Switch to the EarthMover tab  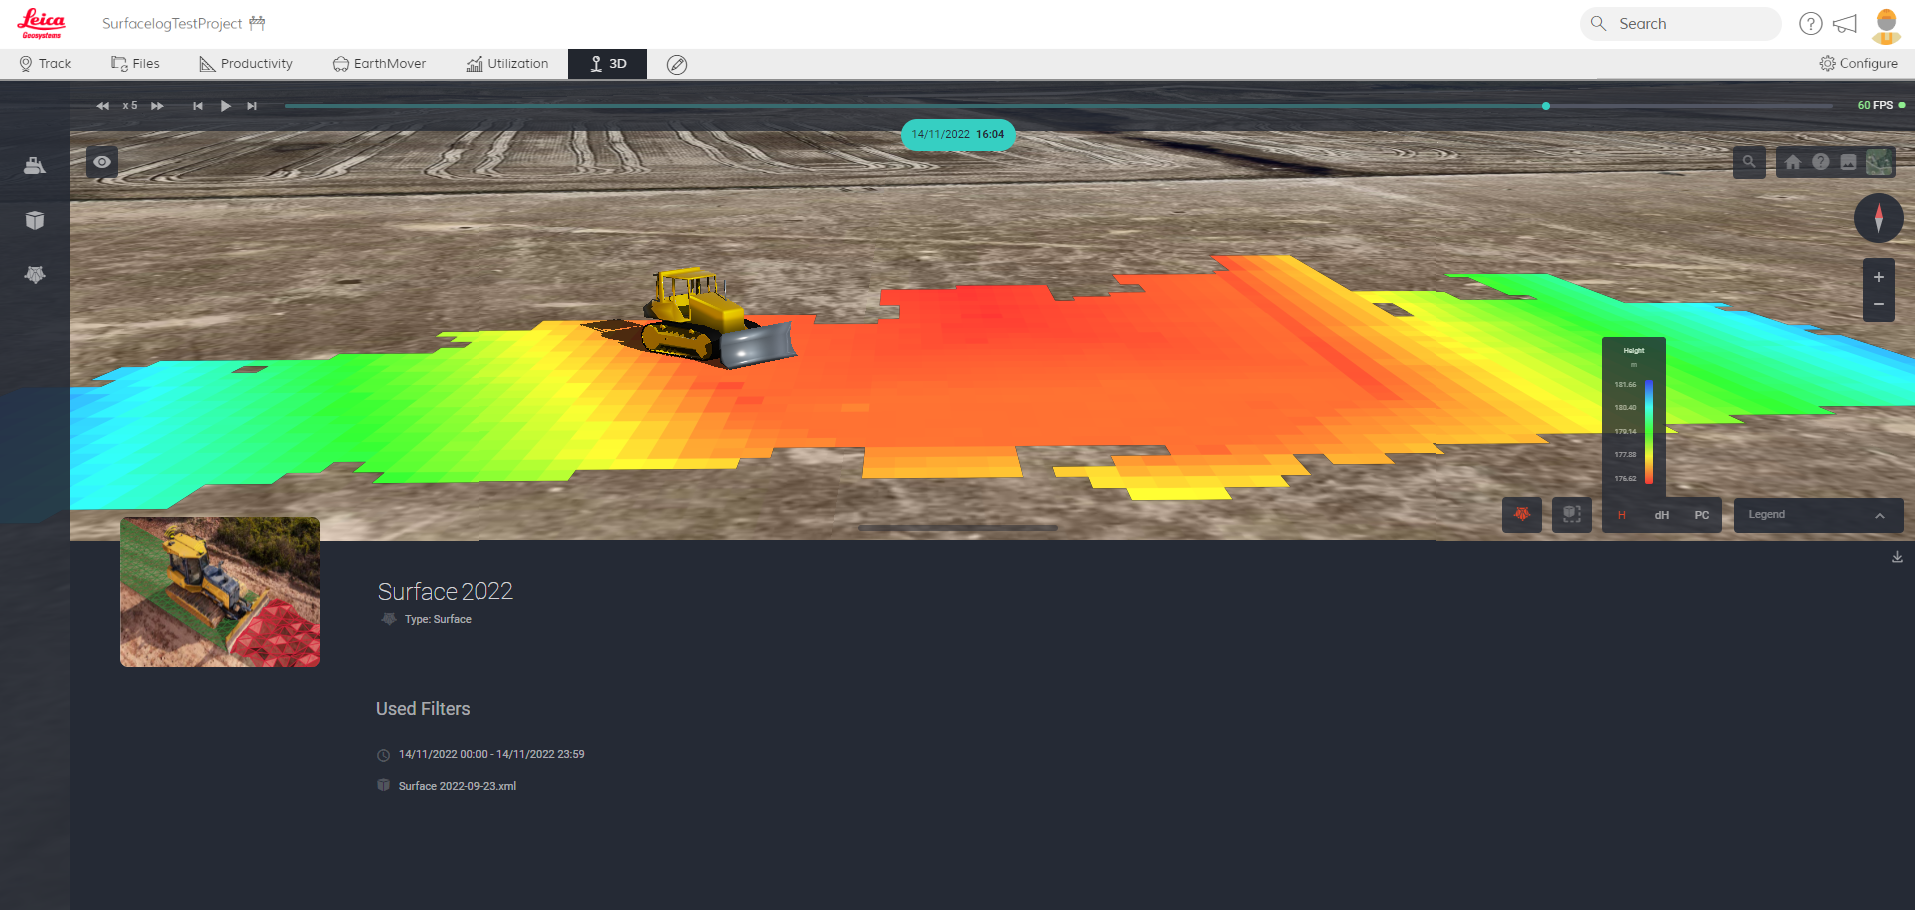(379, 63)
